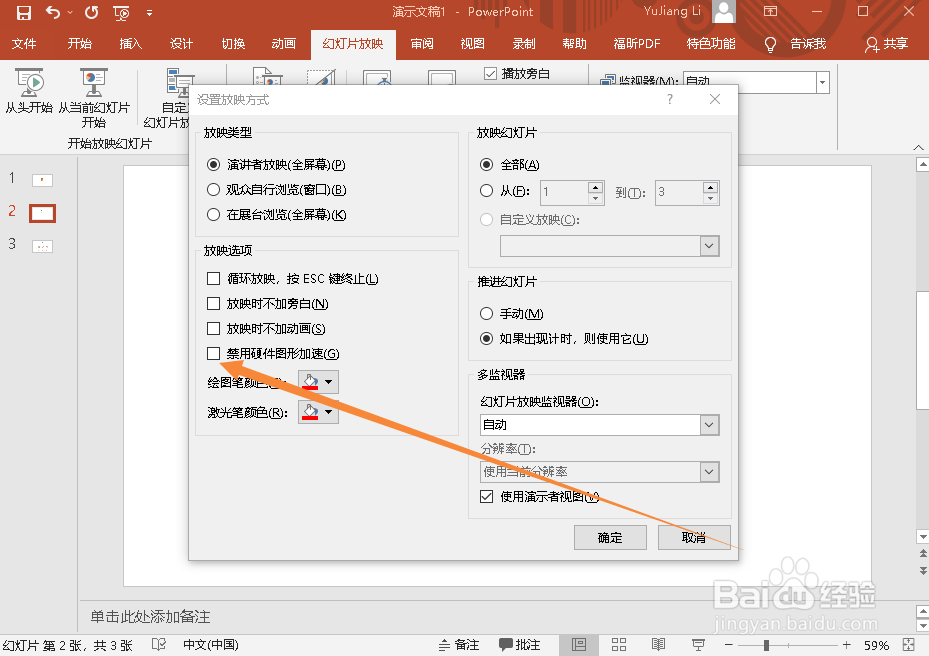Open the 分辨率 dropdown

709,472
